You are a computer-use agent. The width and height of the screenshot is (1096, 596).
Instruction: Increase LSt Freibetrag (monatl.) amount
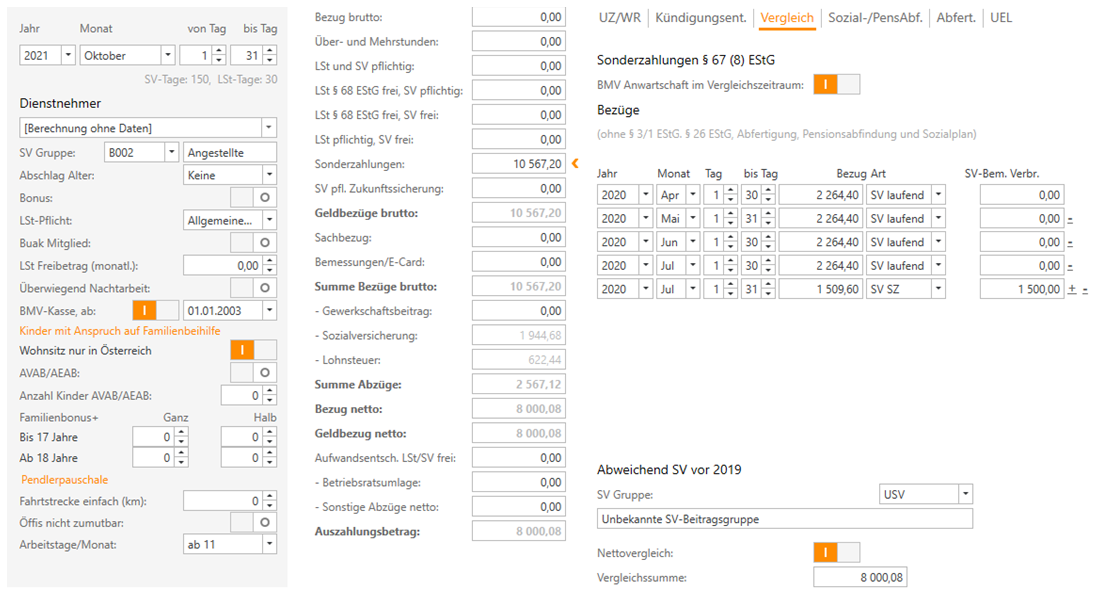[270, 261]
